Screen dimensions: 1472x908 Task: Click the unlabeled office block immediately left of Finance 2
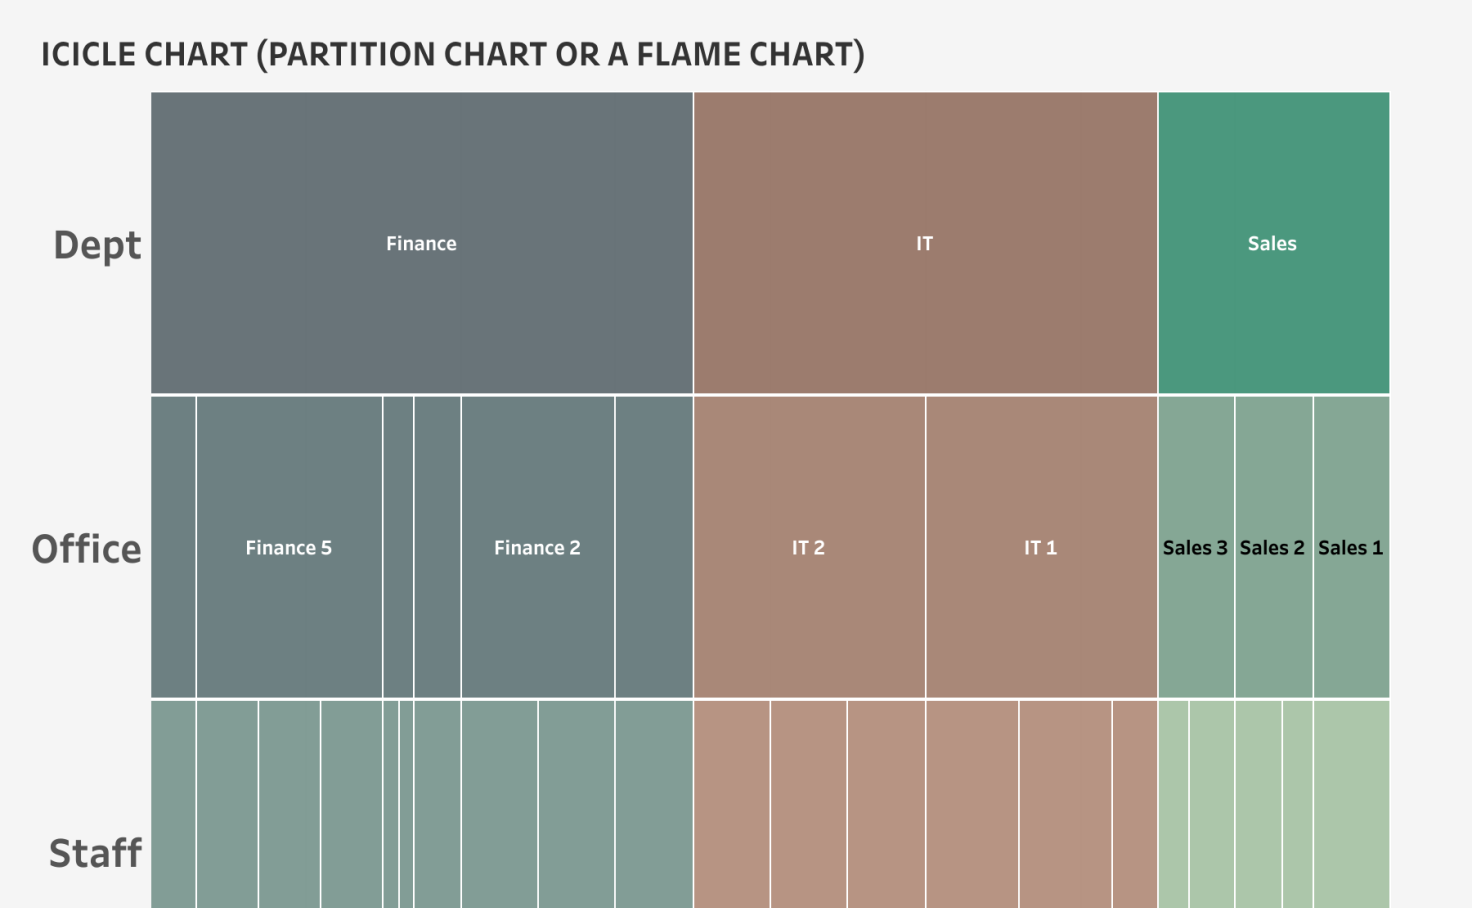point(437,547)
